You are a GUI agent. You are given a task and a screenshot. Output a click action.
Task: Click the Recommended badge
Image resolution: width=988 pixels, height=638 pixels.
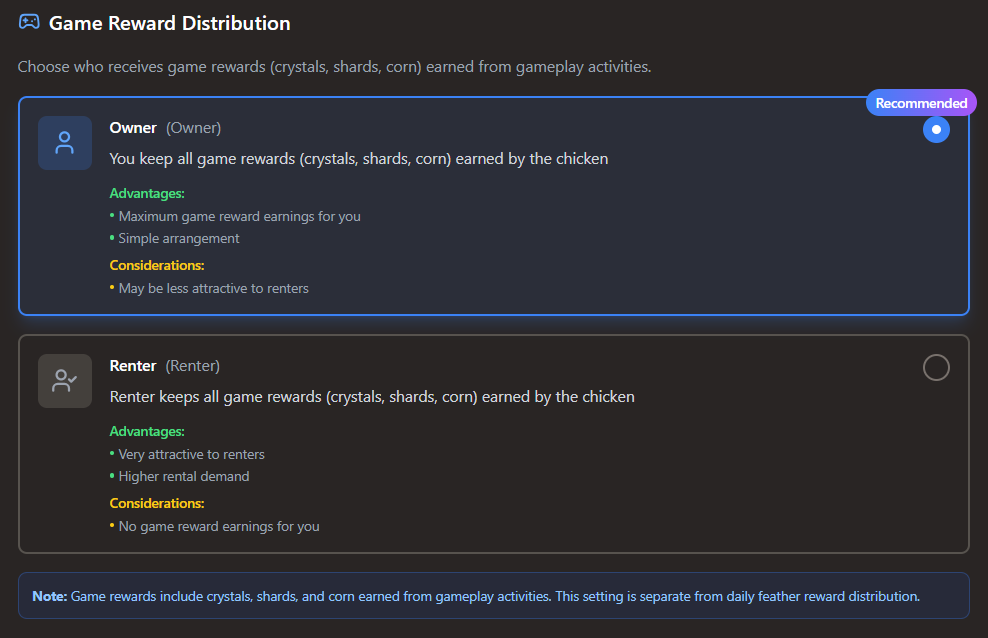coord(921,103)
